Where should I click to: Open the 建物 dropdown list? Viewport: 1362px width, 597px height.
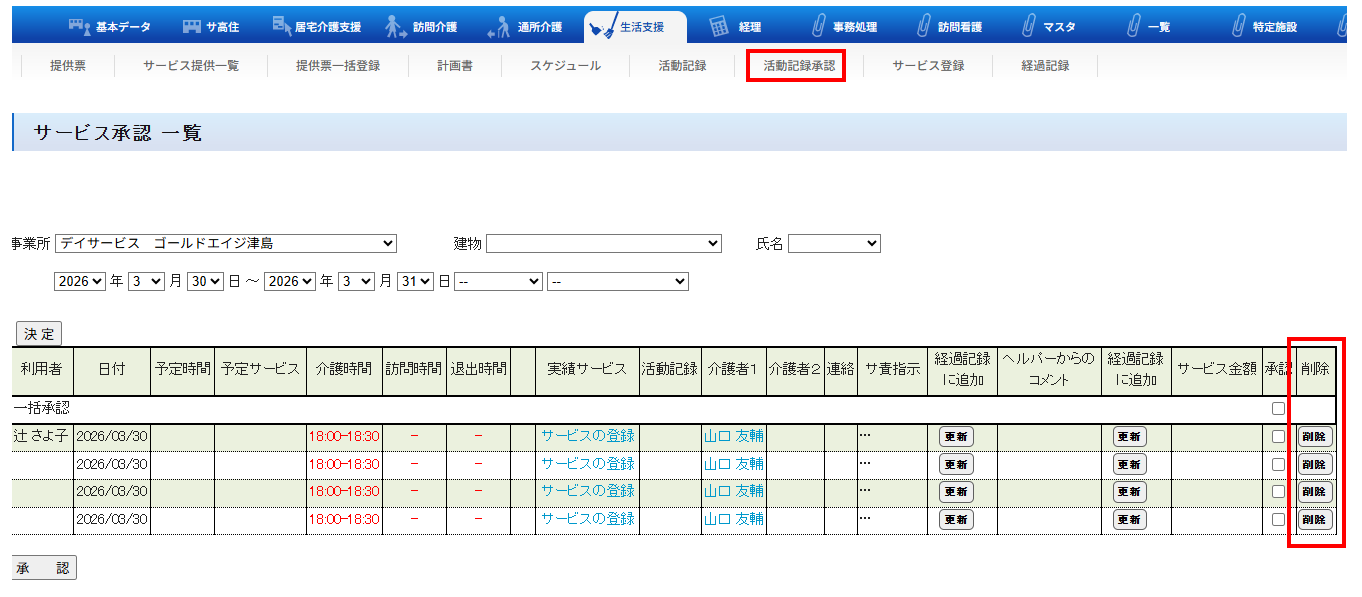(x=603, y=243)
